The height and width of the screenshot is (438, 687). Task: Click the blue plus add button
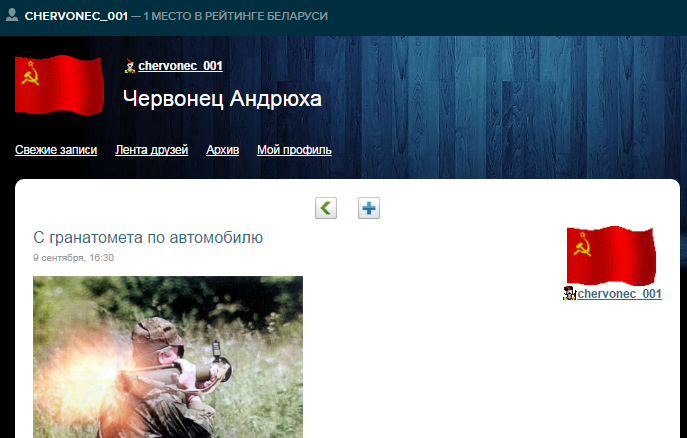(x=369, y=208)
